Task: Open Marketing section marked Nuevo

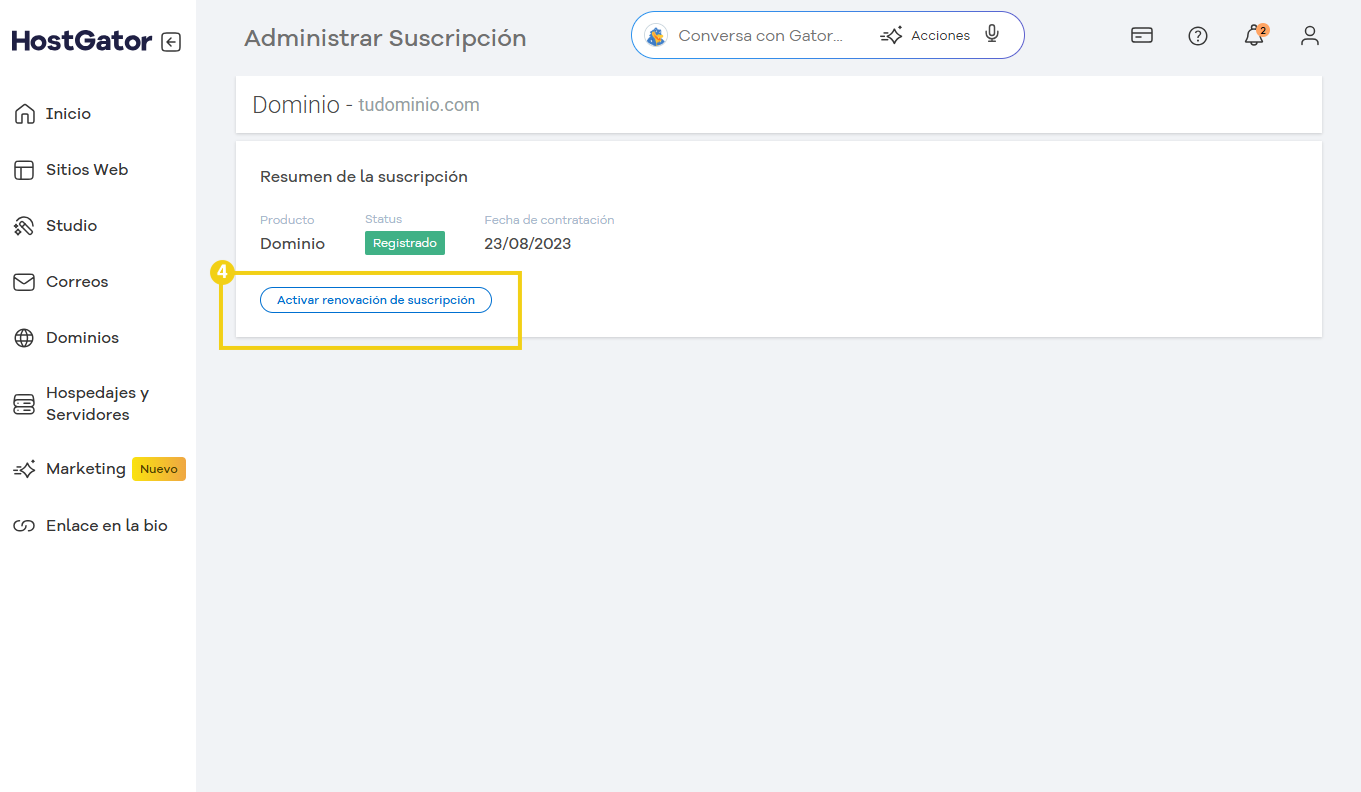Action: [x=85, y=469]
